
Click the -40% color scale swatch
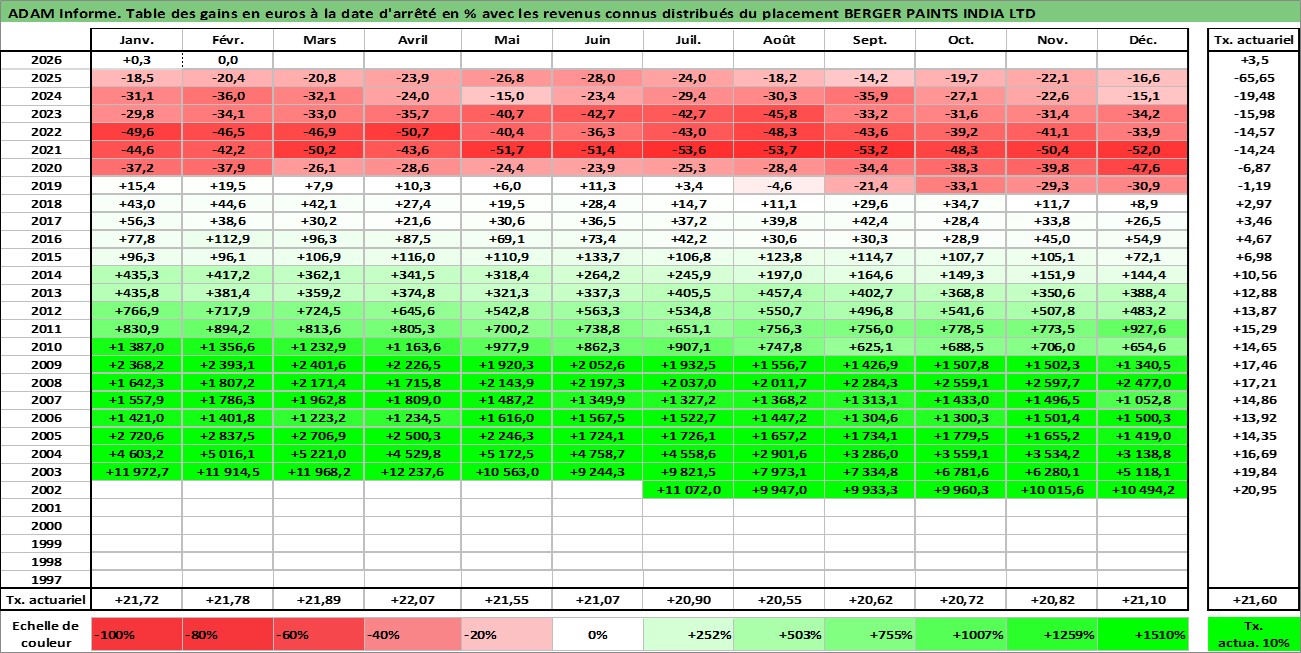[412, 634]
